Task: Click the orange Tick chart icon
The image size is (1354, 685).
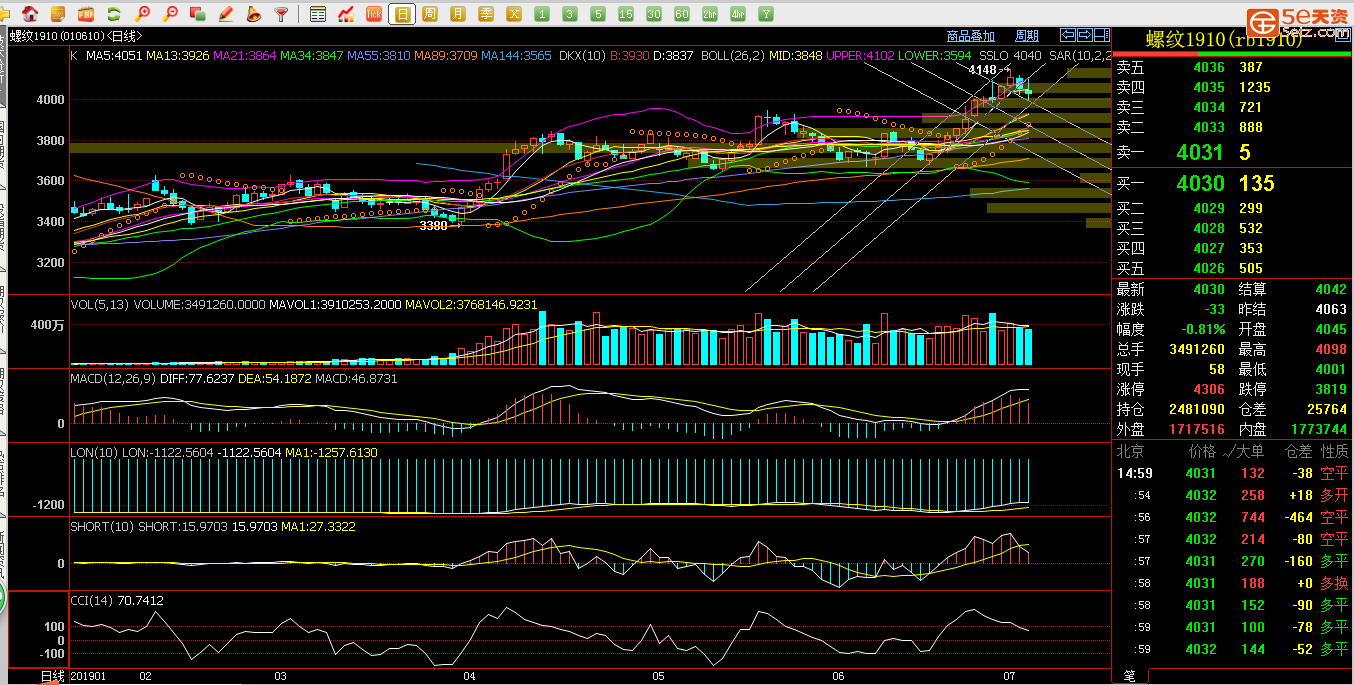Action: (374, 14)
